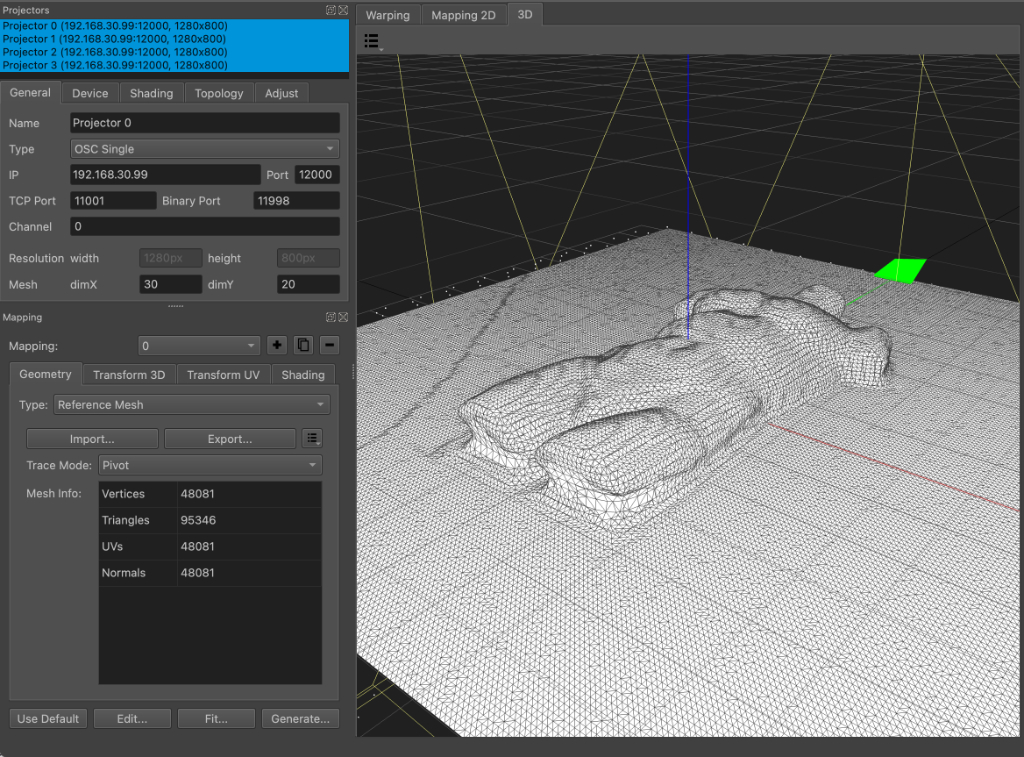Expand the geometry Type Reference Mesh dropdown
1024x757 pixels.
pos(190,405)
